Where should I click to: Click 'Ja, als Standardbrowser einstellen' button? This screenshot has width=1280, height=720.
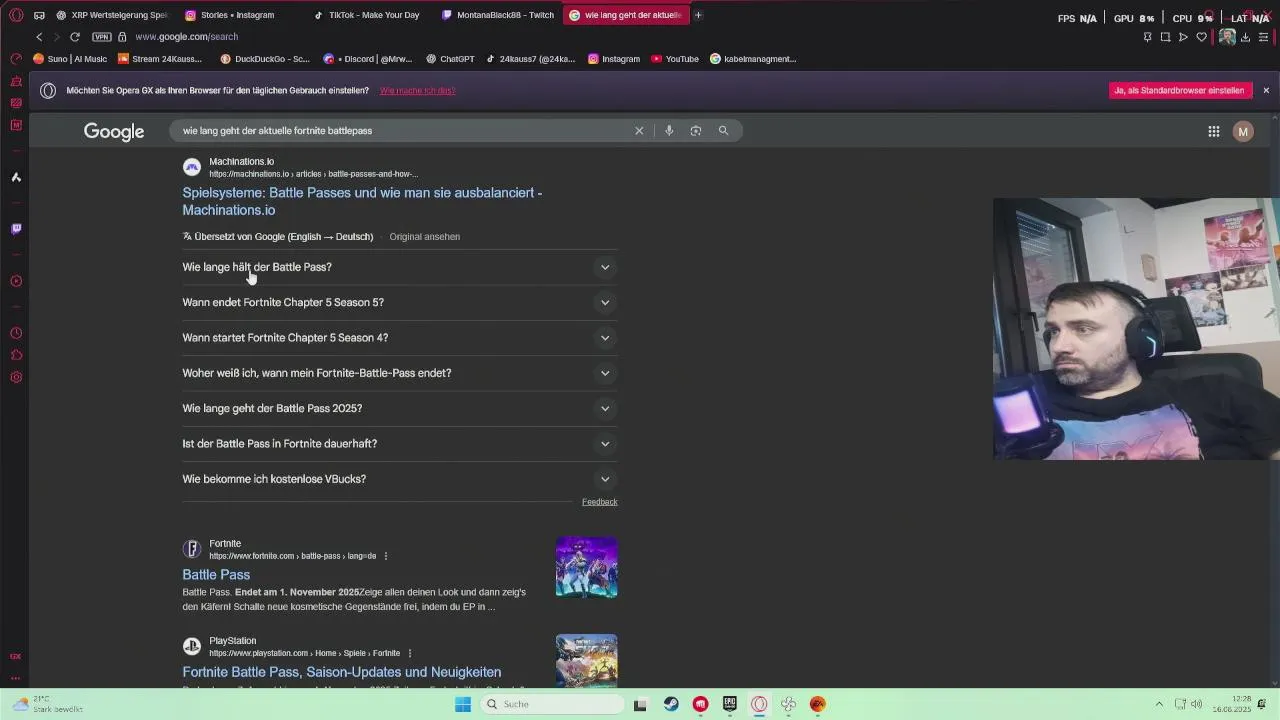[x=1180, y=90]
